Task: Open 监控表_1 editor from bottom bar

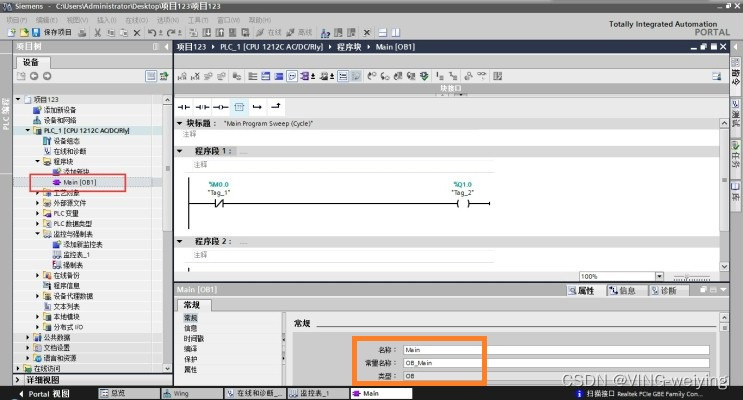Action: (x=318, y=393)
